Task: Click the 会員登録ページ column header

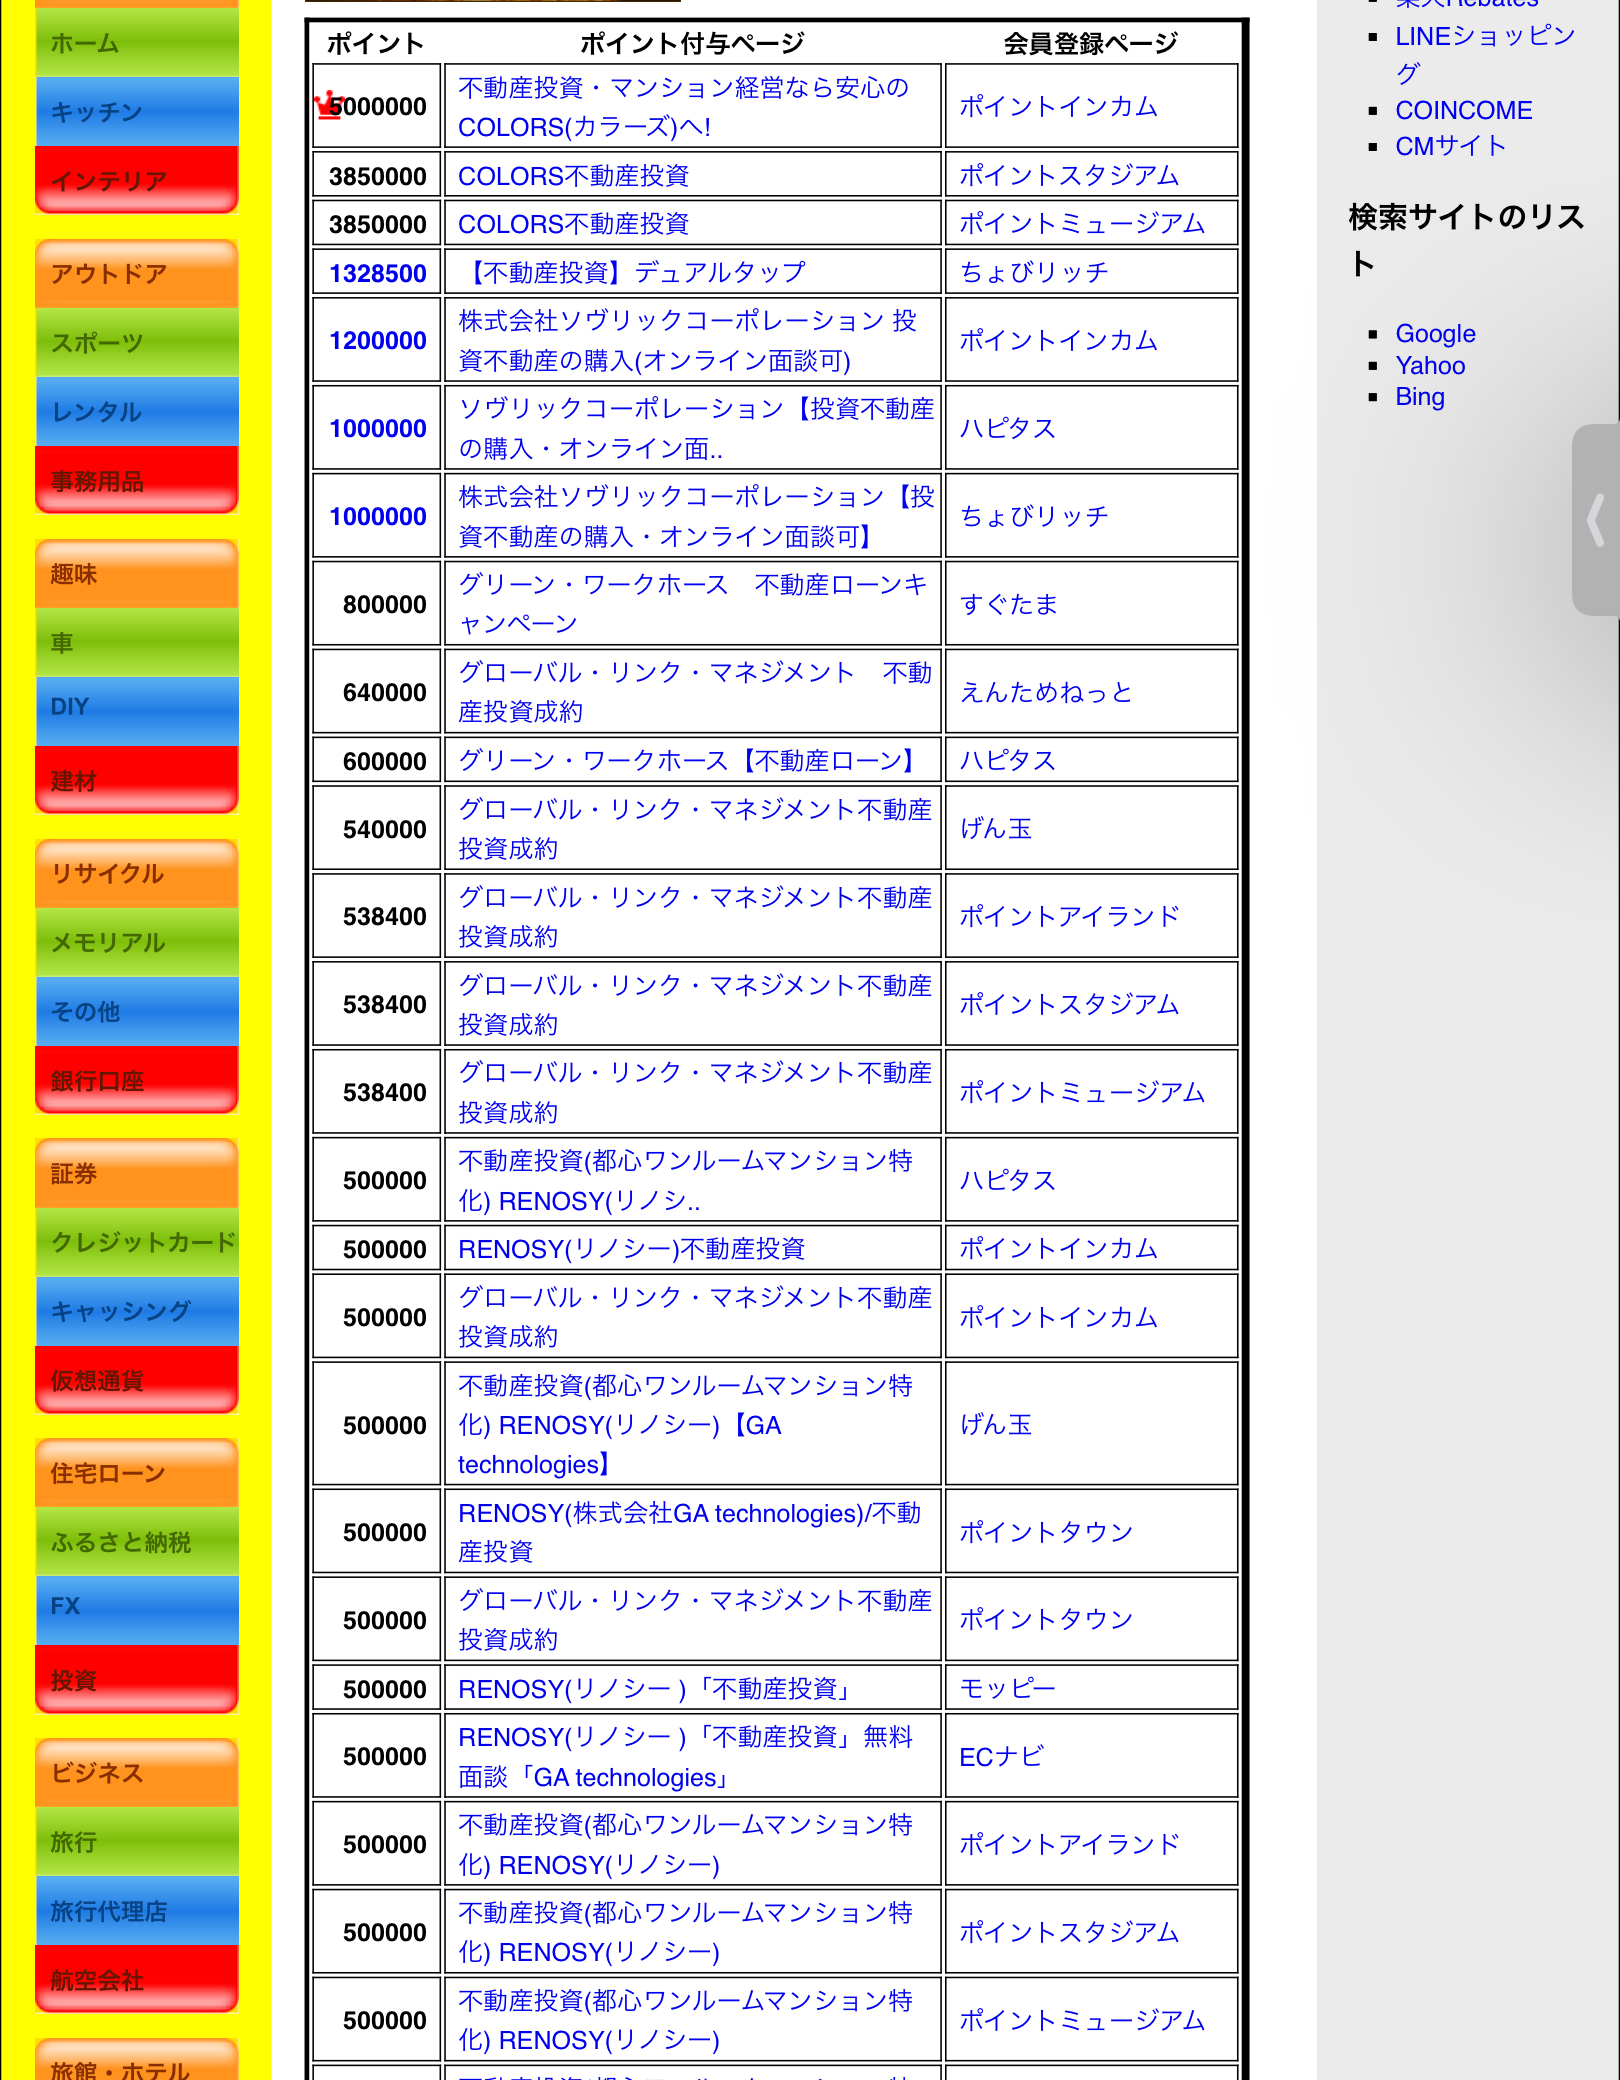Action: click(x=1091, y=43)
